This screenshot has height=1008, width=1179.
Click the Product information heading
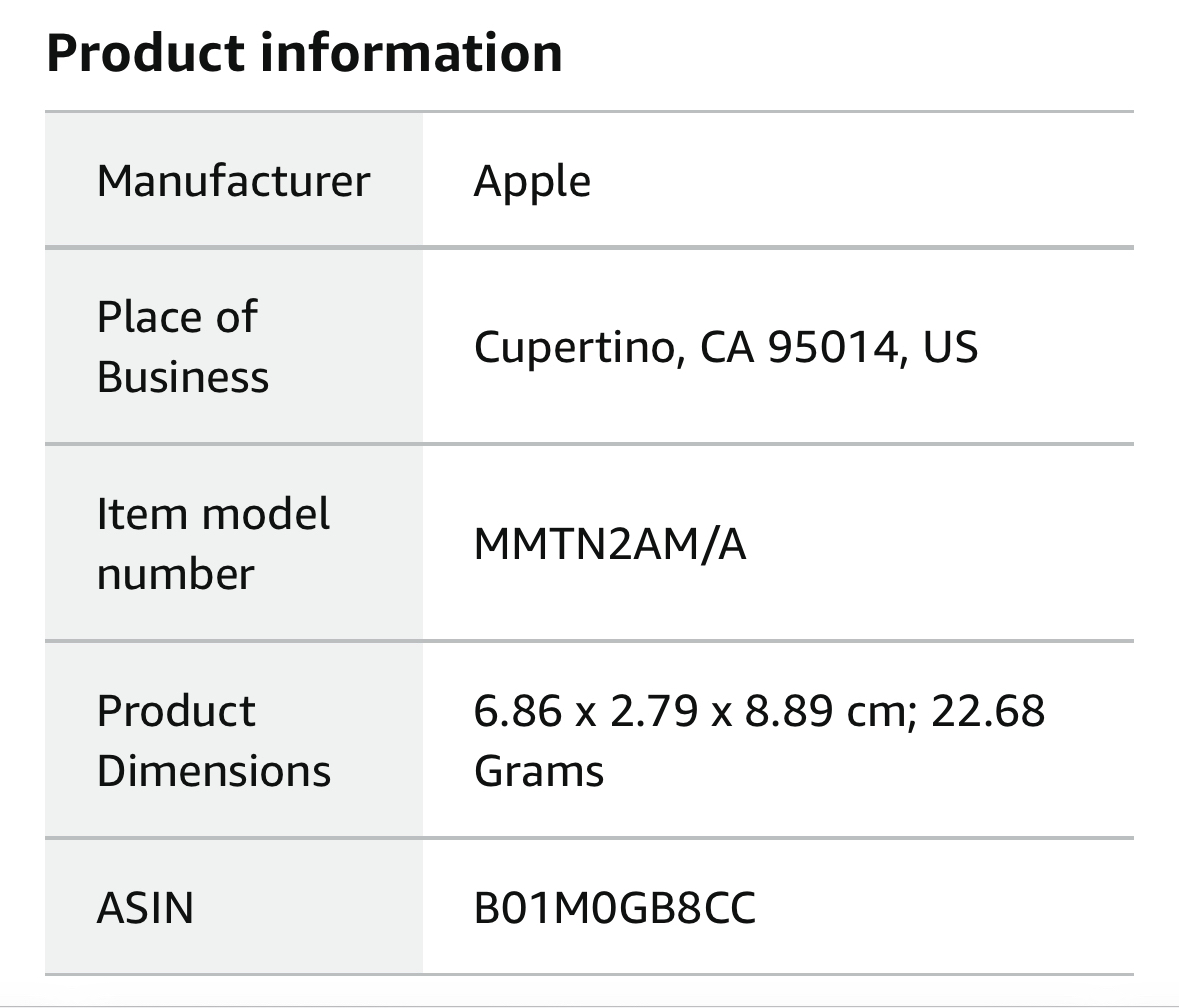[x=304, y=53]
